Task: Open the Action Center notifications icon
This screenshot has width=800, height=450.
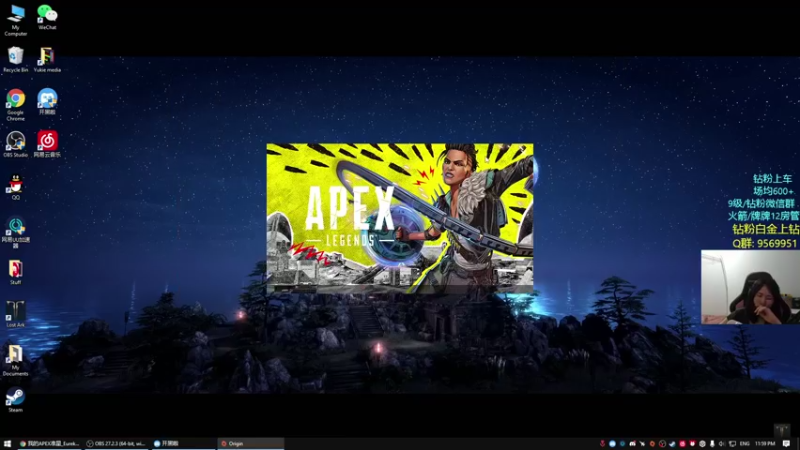Action: click(x=786, y=444)
